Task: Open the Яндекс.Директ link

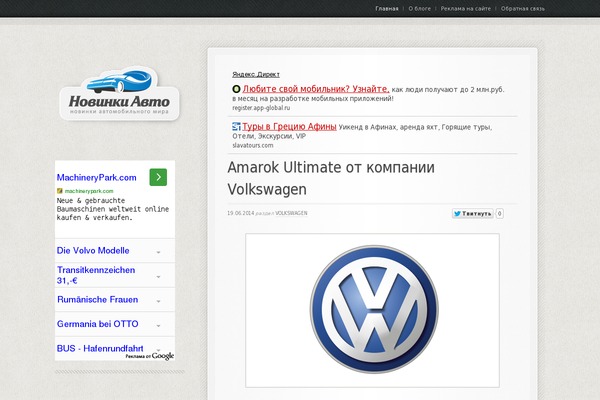Action: [x=256, y=74]
